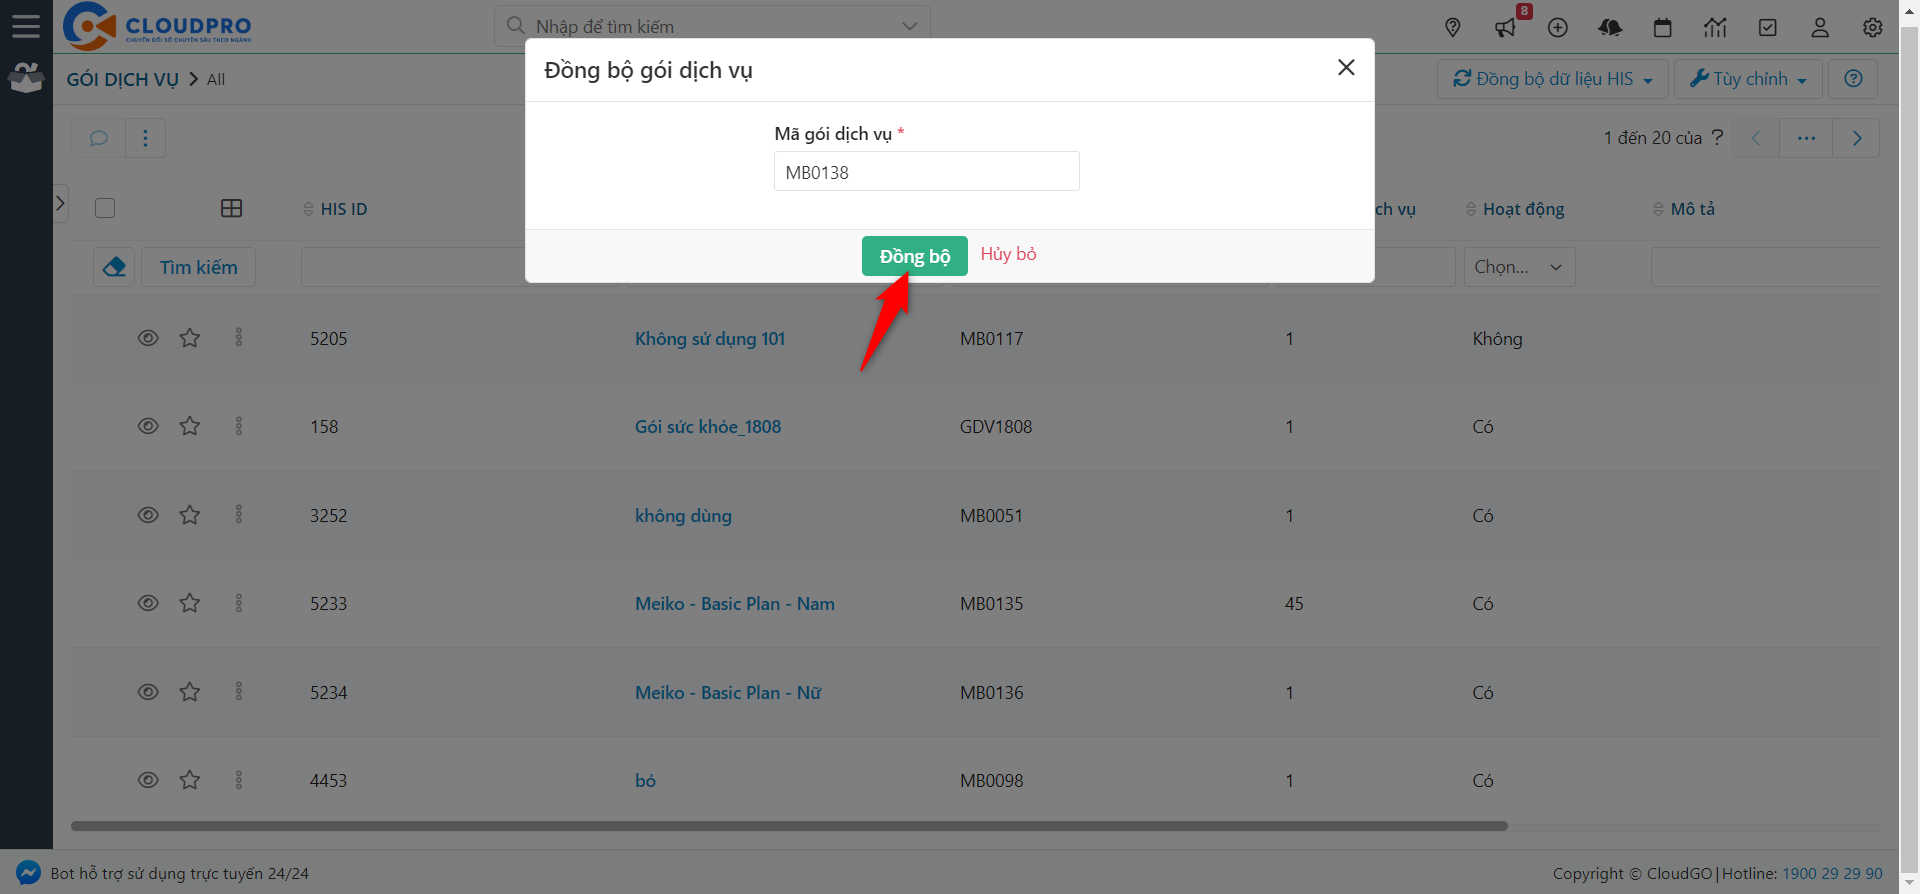Screen dimensions: 1920x894
Task: Open row 5205 more options dots
Action: 239,338
